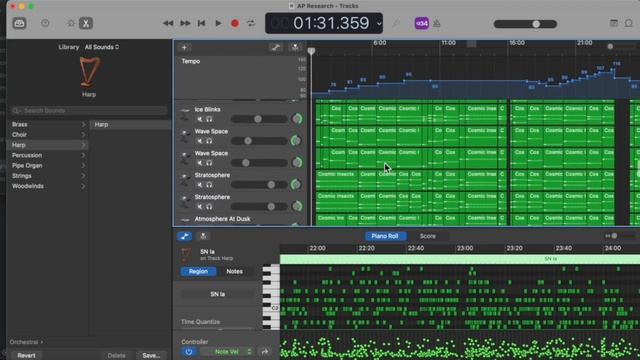Toggle the Metronome

[x=437, y=23]
